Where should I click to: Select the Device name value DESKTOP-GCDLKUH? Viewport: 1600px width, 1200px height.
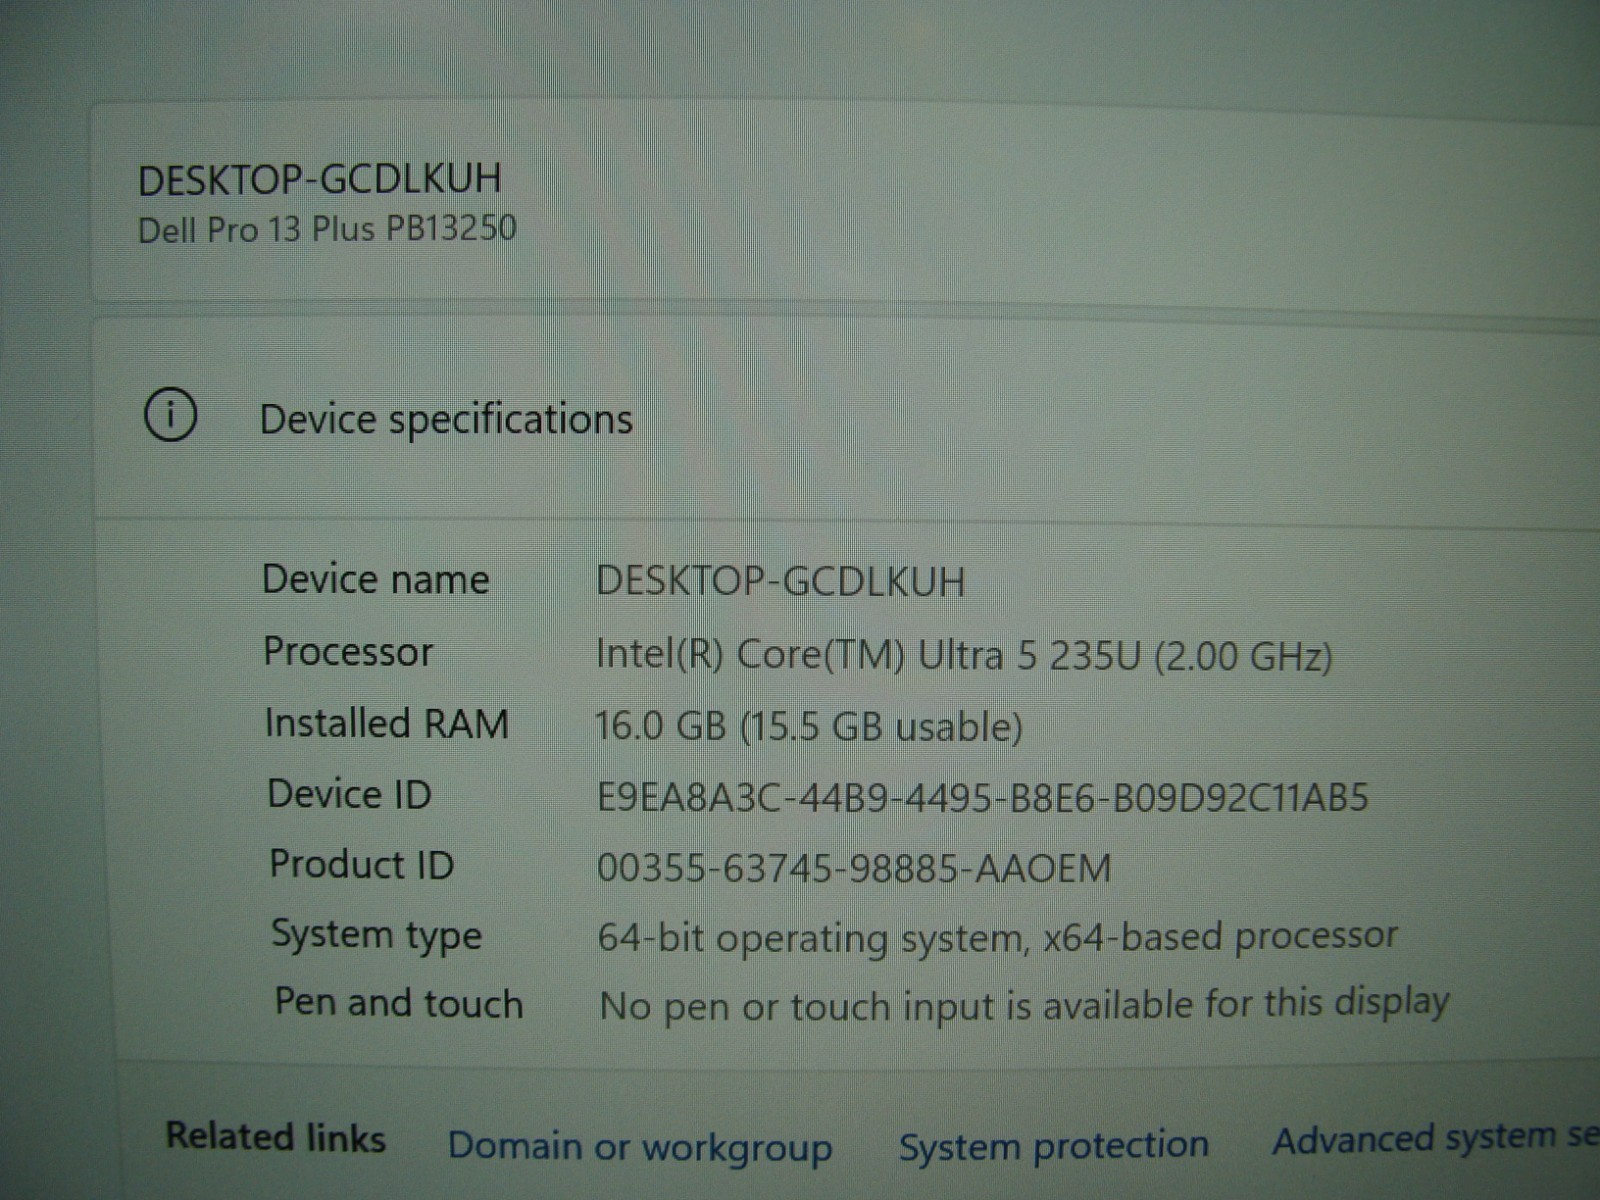tap(780, 581)
